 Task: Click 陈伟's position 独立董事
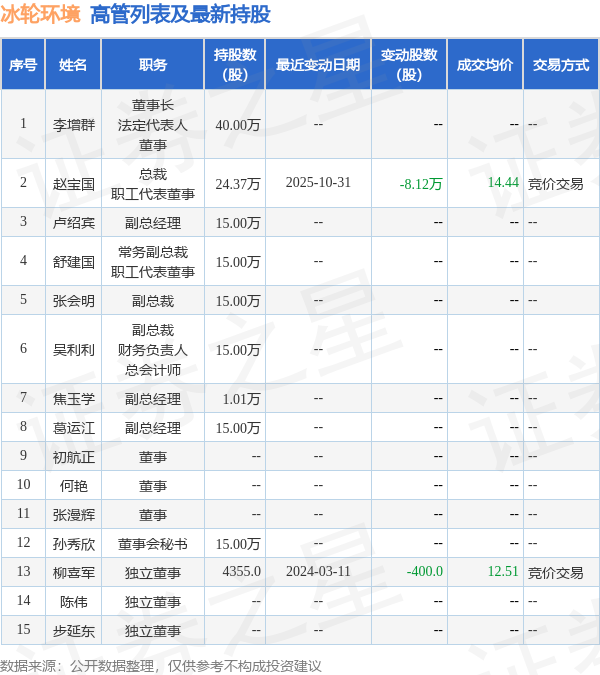pos(153,602)
